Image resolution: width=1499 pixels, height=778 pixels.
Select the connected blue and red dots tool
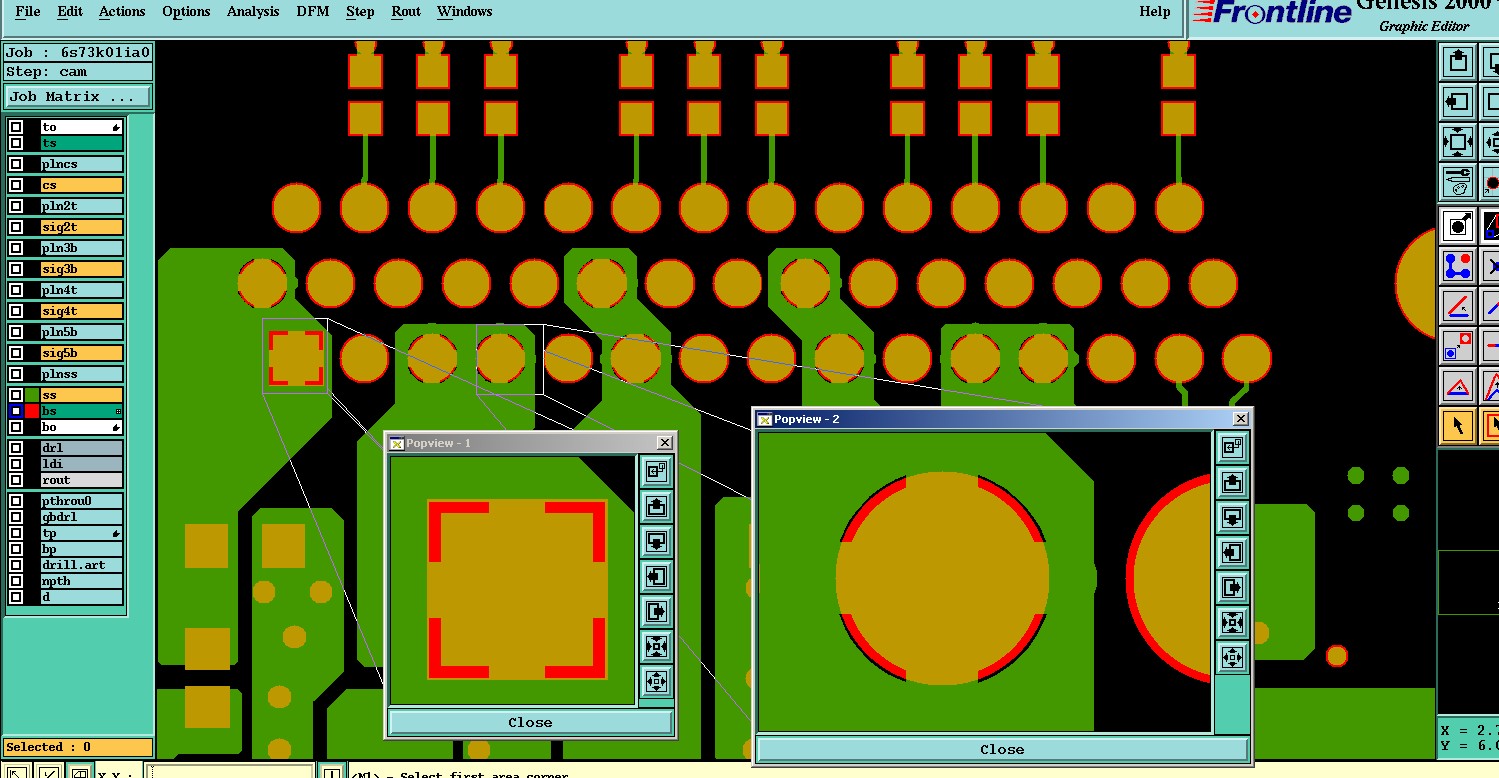coord(1458,266)
